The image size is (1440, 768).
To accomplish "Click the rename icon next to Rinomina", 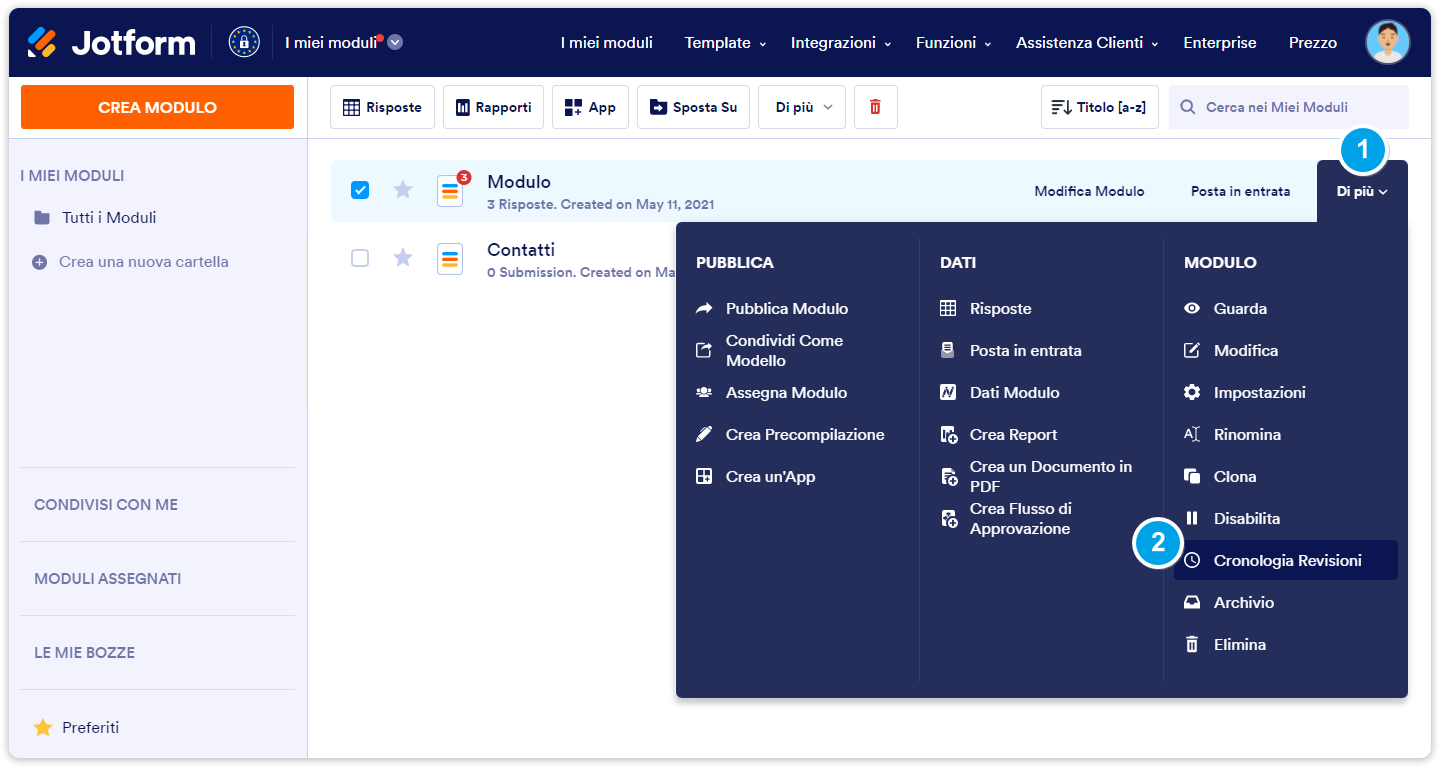I will pyautogui.click(x=1192, y=435).
